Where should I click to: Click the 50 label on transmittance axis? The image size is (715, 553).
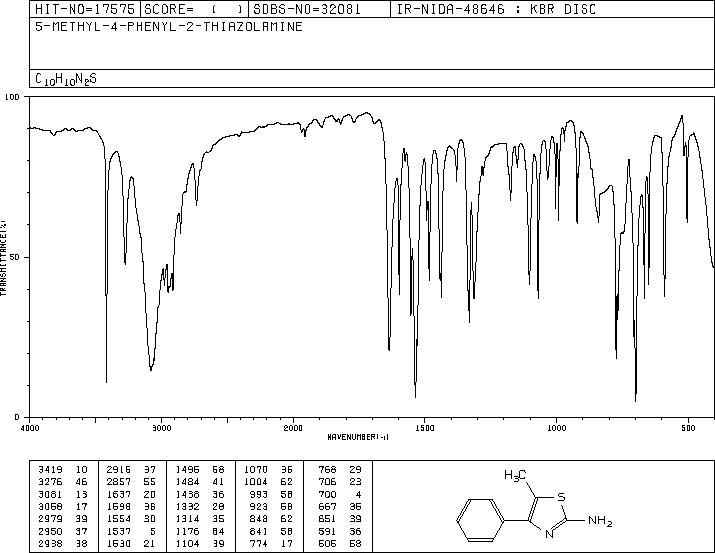pos(16,257)
